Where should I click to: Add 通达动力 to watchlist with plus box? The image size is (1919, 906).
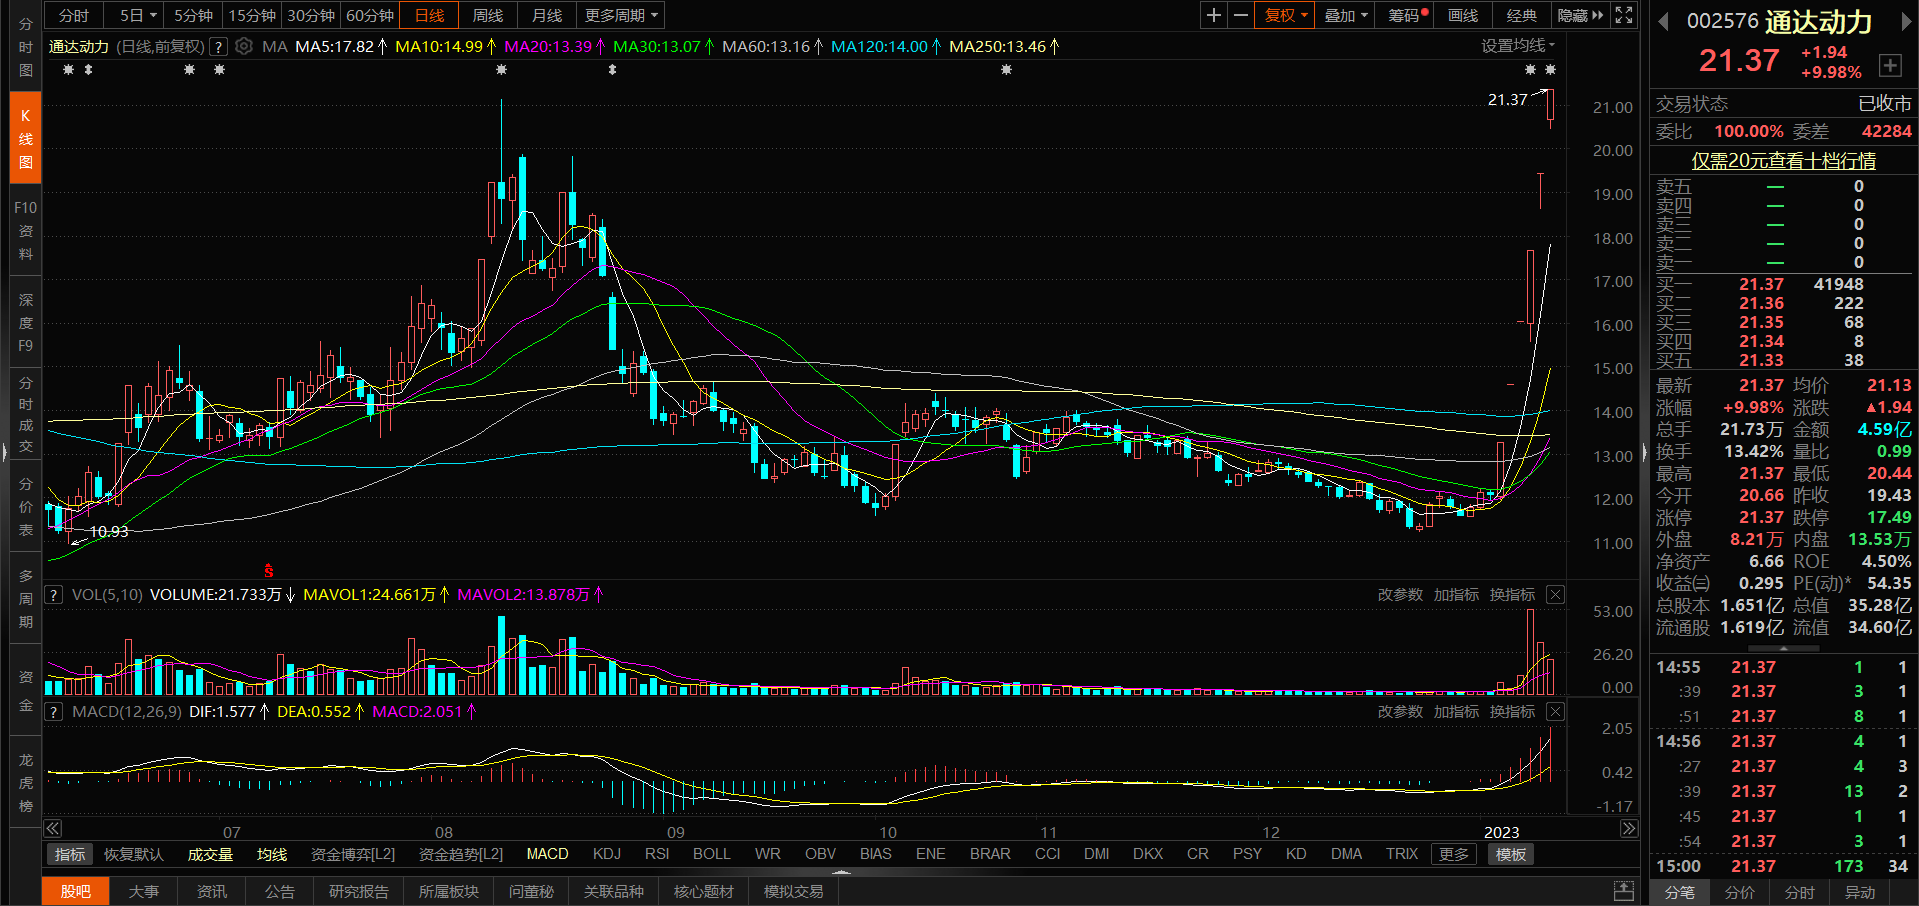[x=1890, y=66]
